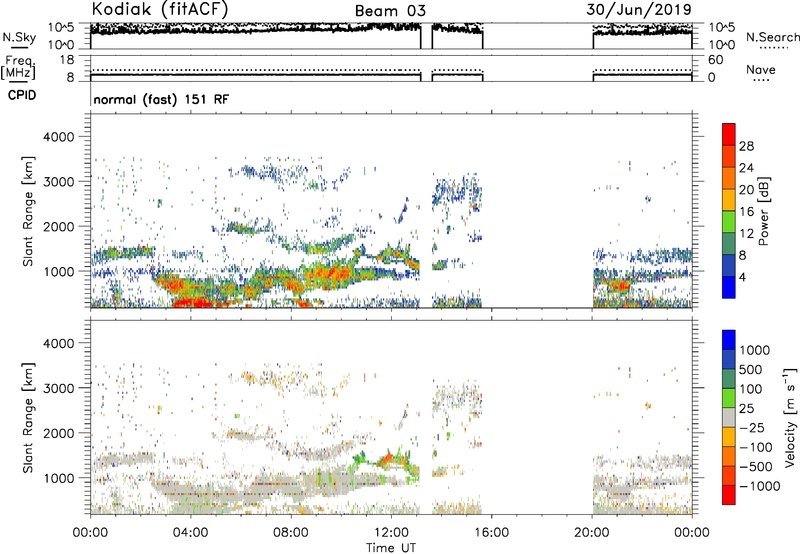
Task: Click the 'Kodiak (fitACF)' title text
Action: [160, 9]
